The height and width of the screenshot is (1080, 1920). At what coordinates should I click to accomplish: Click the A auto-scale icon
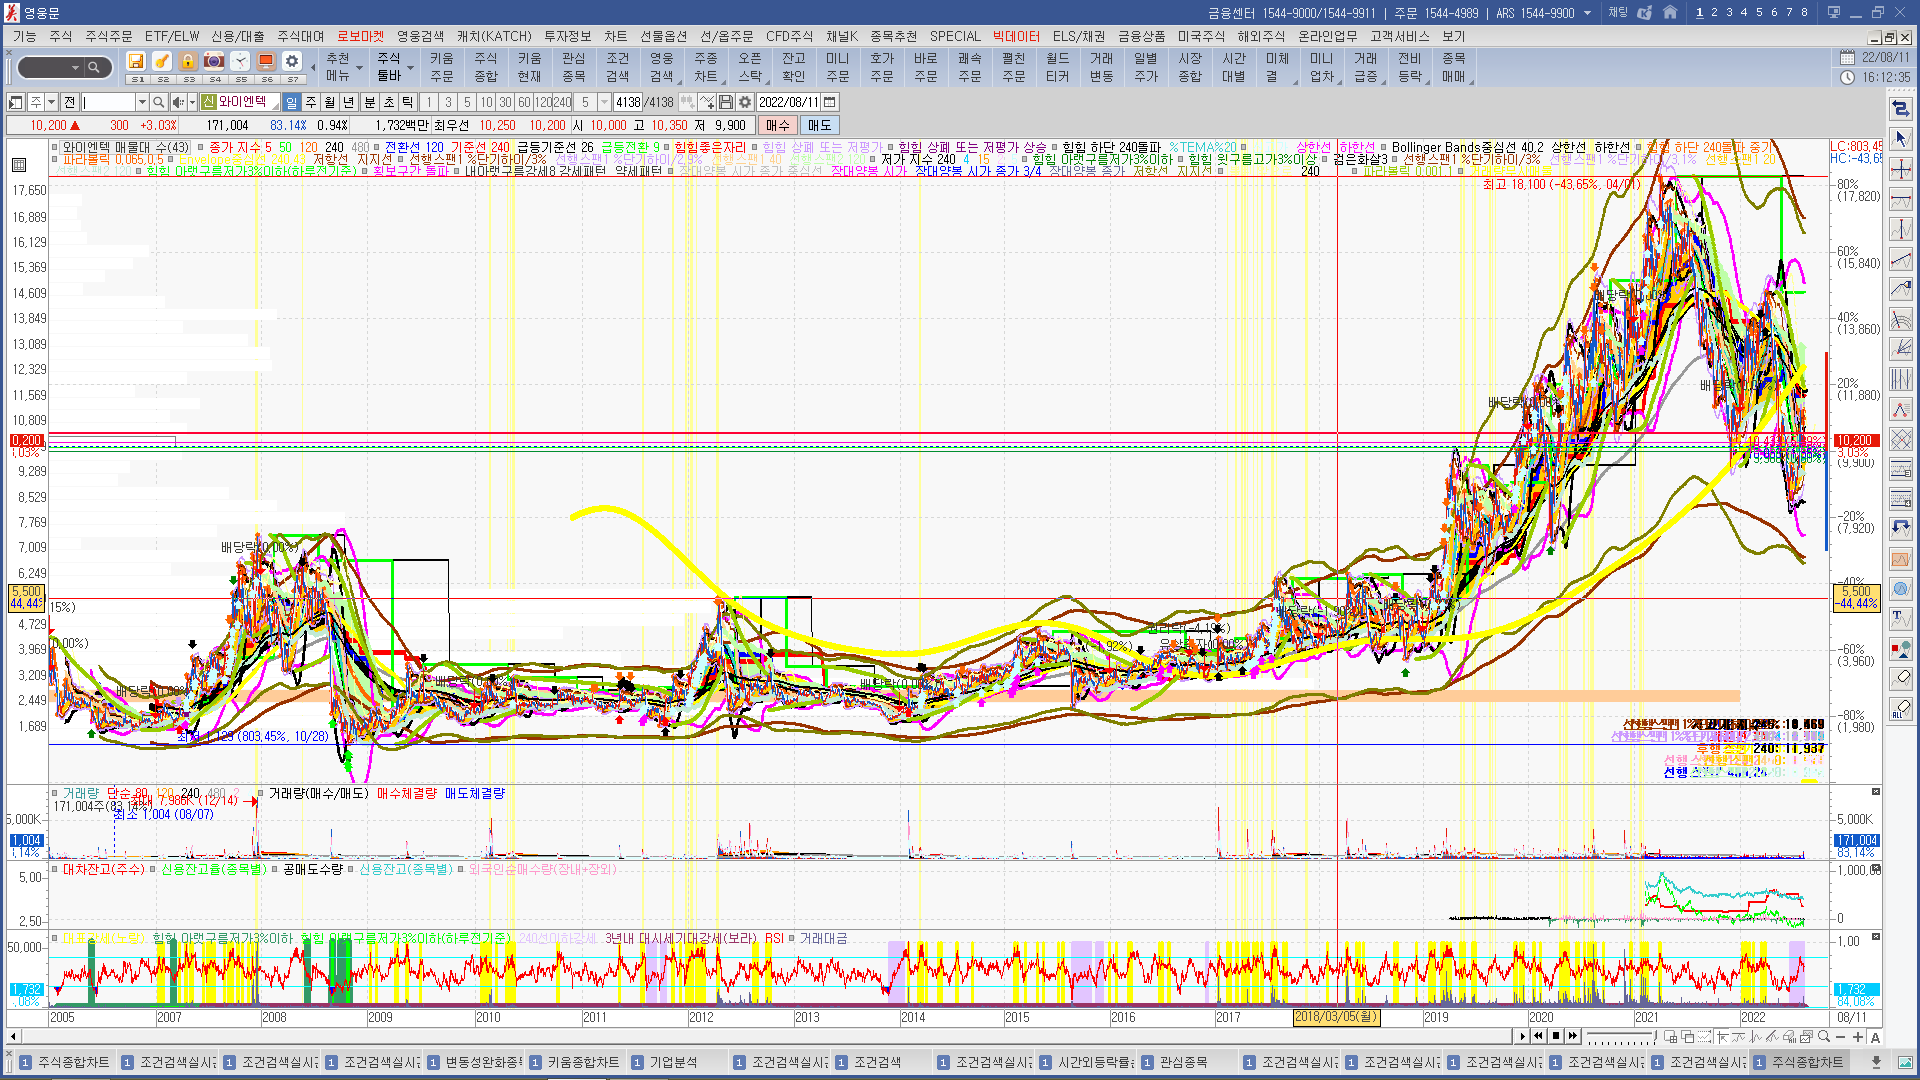coord(1875,1036)
